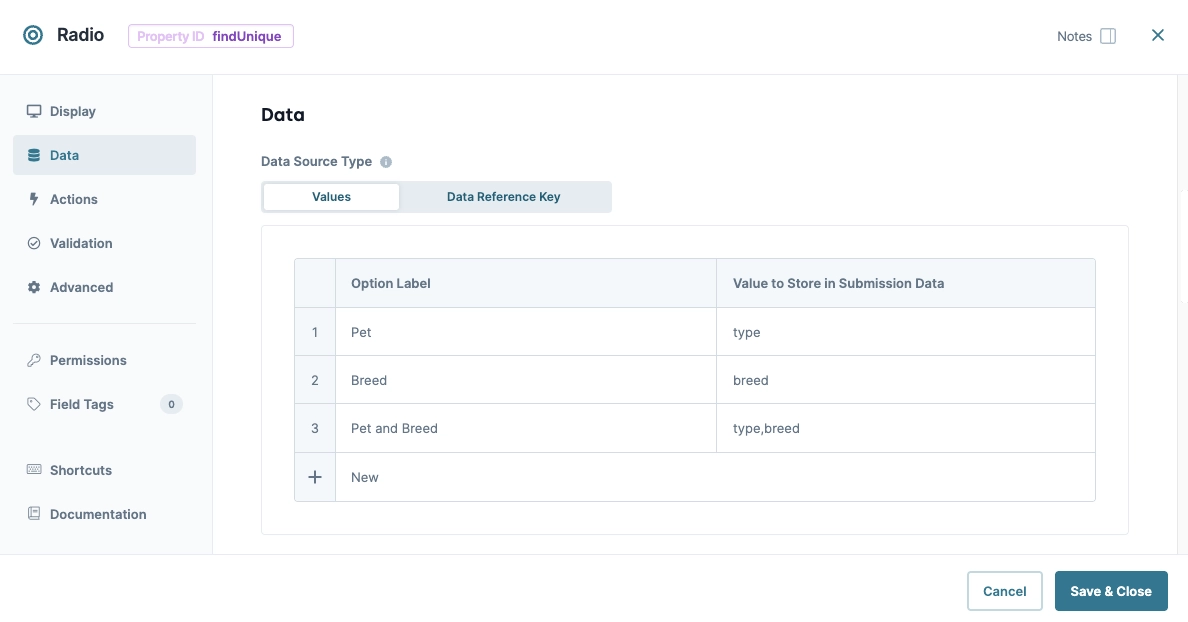View Shortcuts via keyboard icon
Viewport: 1188px width, 622px height.
click(35, 470)
